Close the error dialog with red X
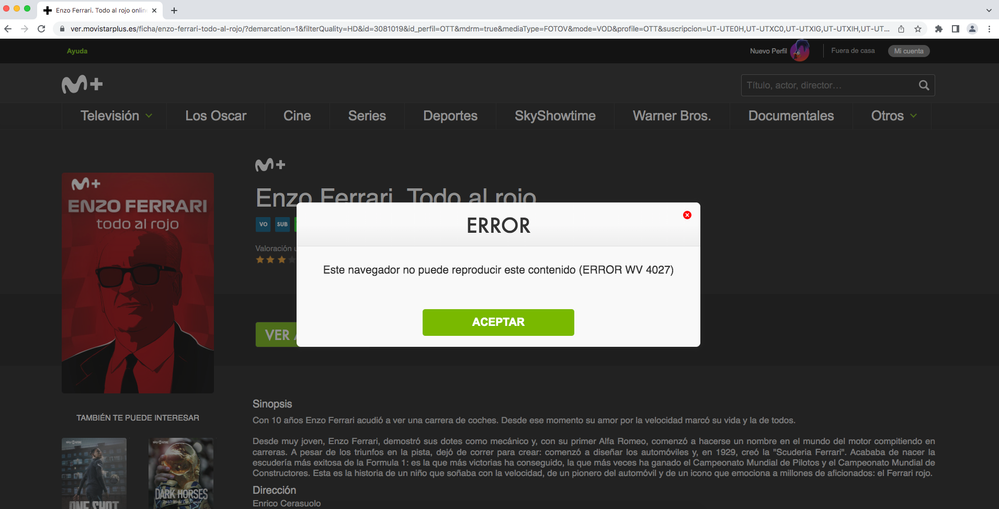 687,215
